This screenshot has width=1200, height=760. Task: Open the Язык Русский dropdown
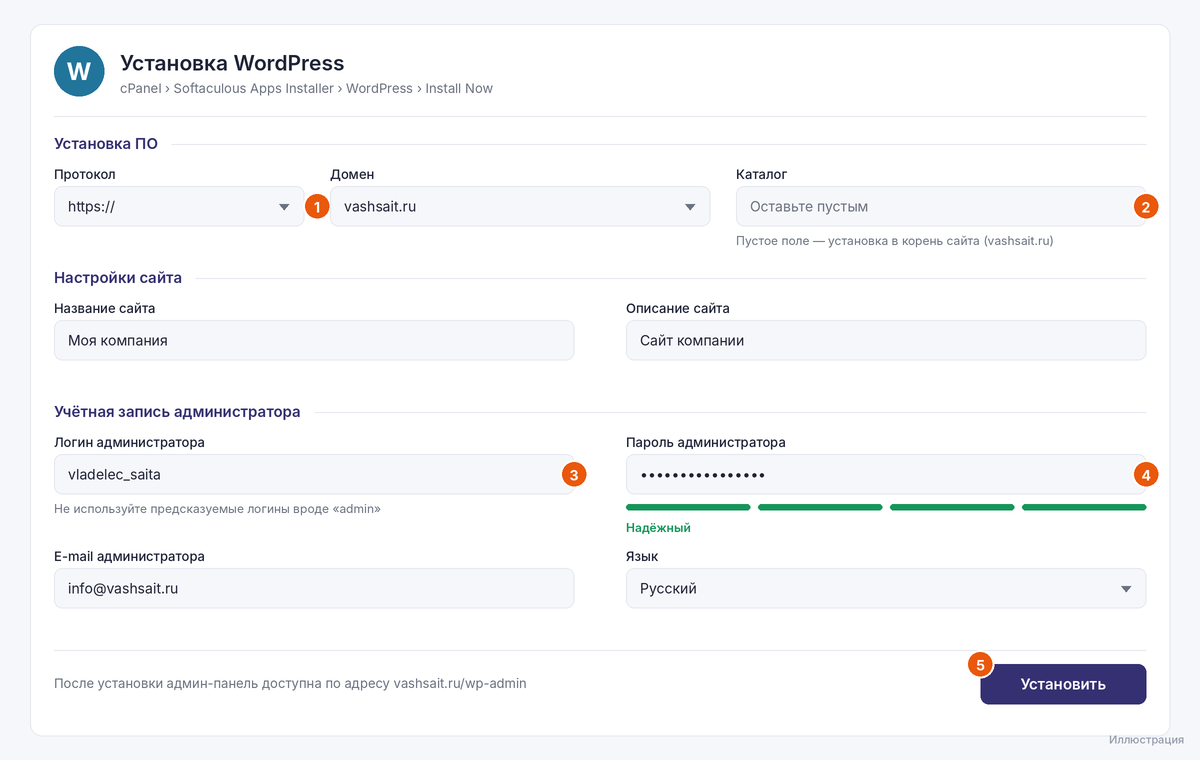coord(886,589)
